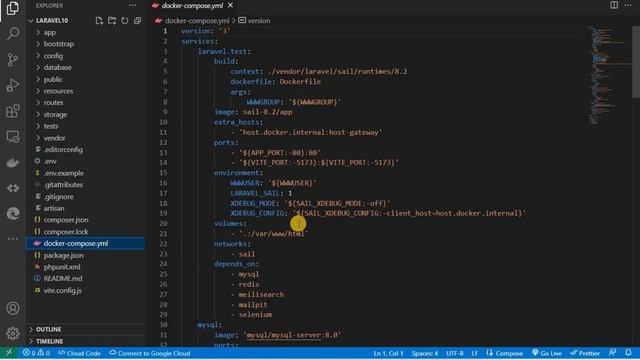This screenshot has width=640, height=360.
Task: Click New File icon in Explorer header
Action: (99, 20)
